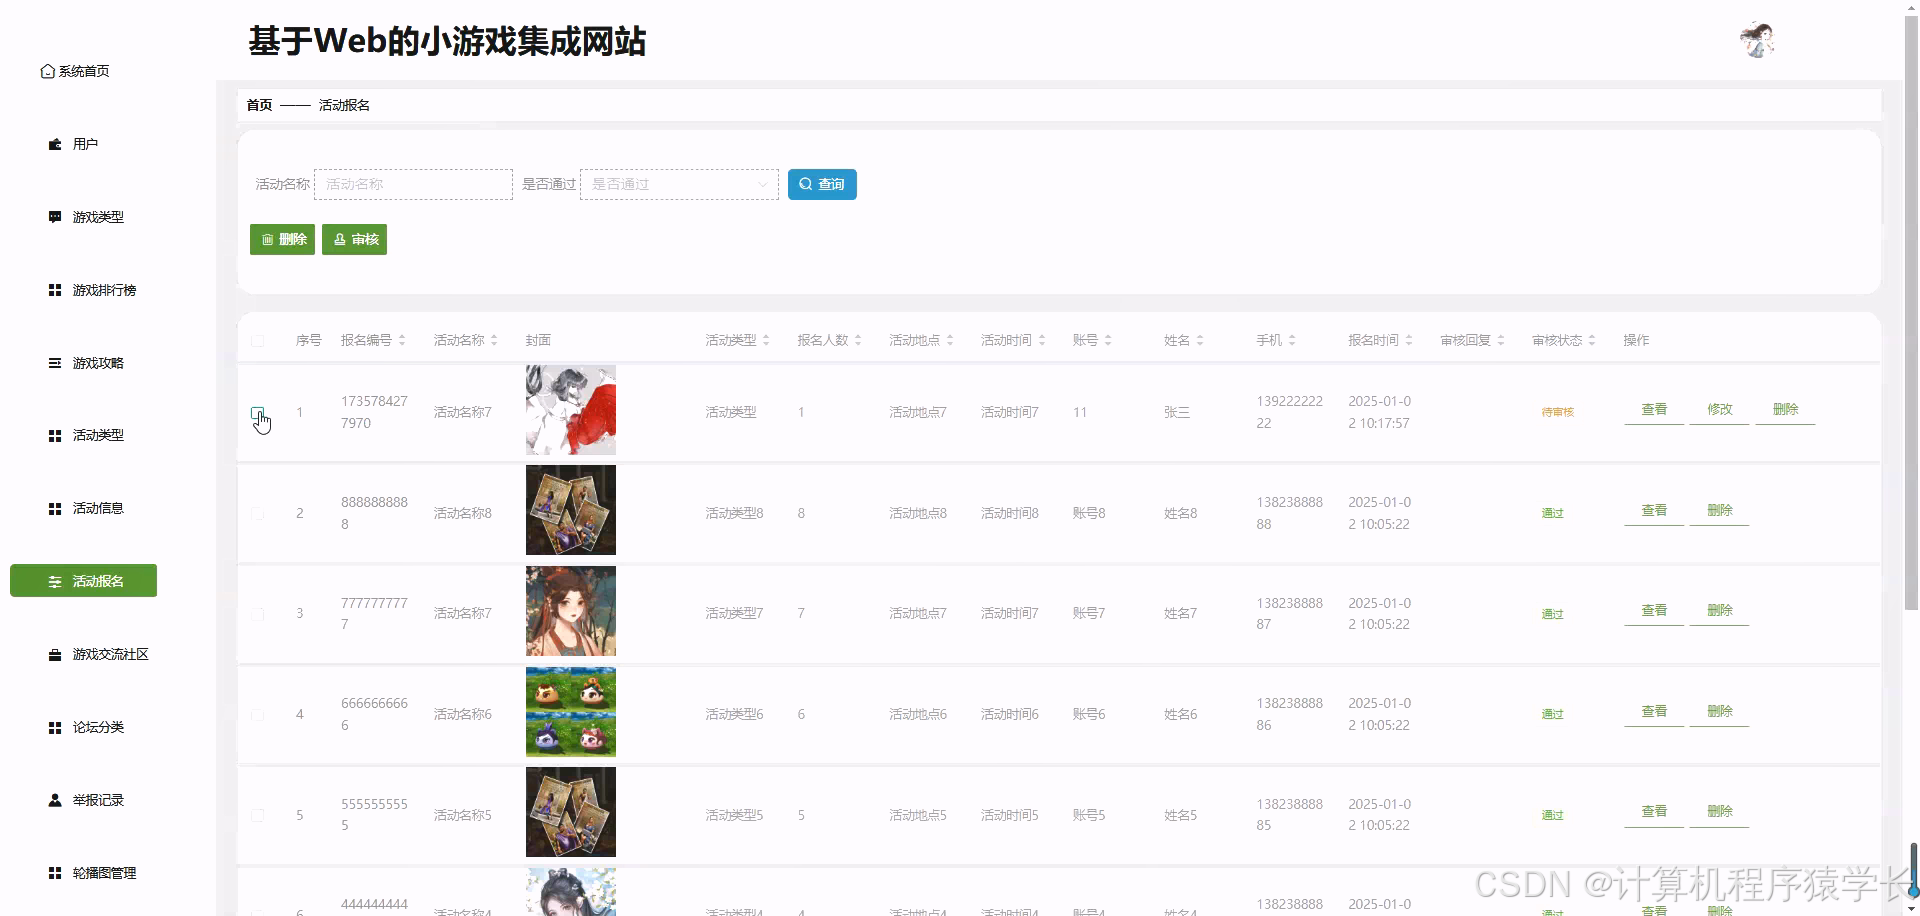Open the 是否通过 dropdown
The image size is (1920, 916).
pos(679,184)
